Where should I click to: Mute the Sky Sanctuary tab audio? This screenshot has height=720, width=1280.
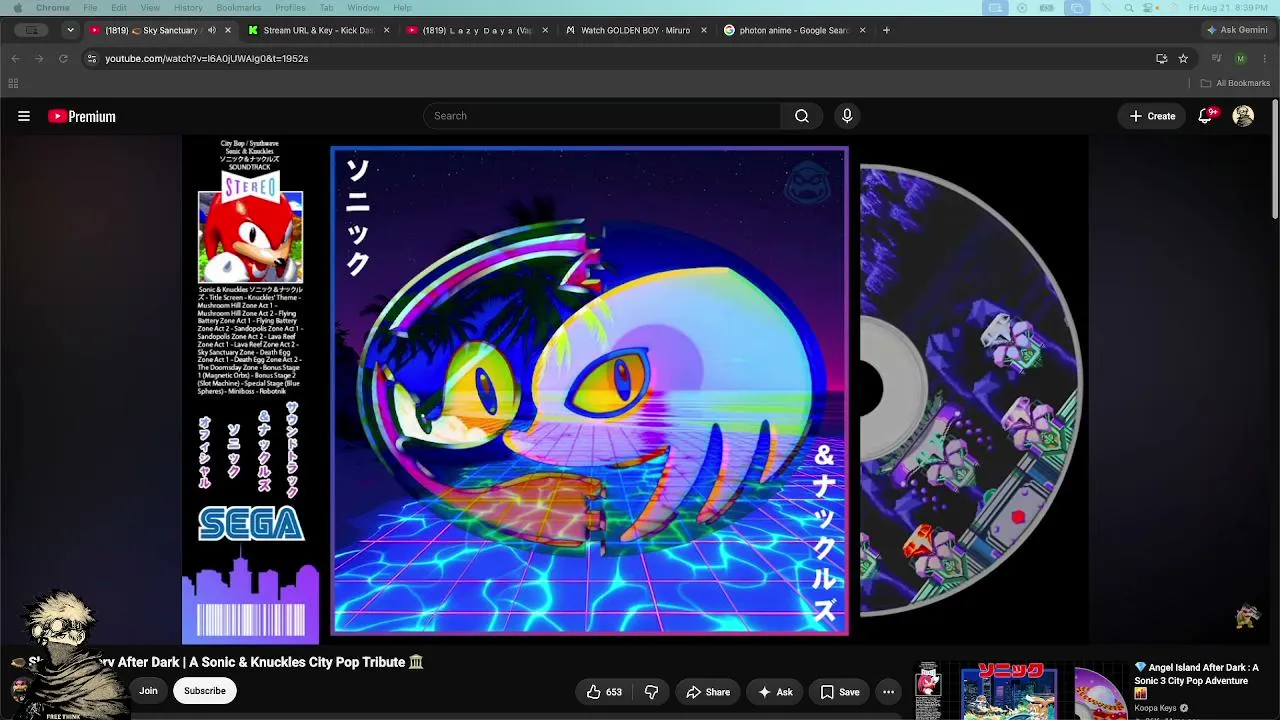click(x=212, y=30)
